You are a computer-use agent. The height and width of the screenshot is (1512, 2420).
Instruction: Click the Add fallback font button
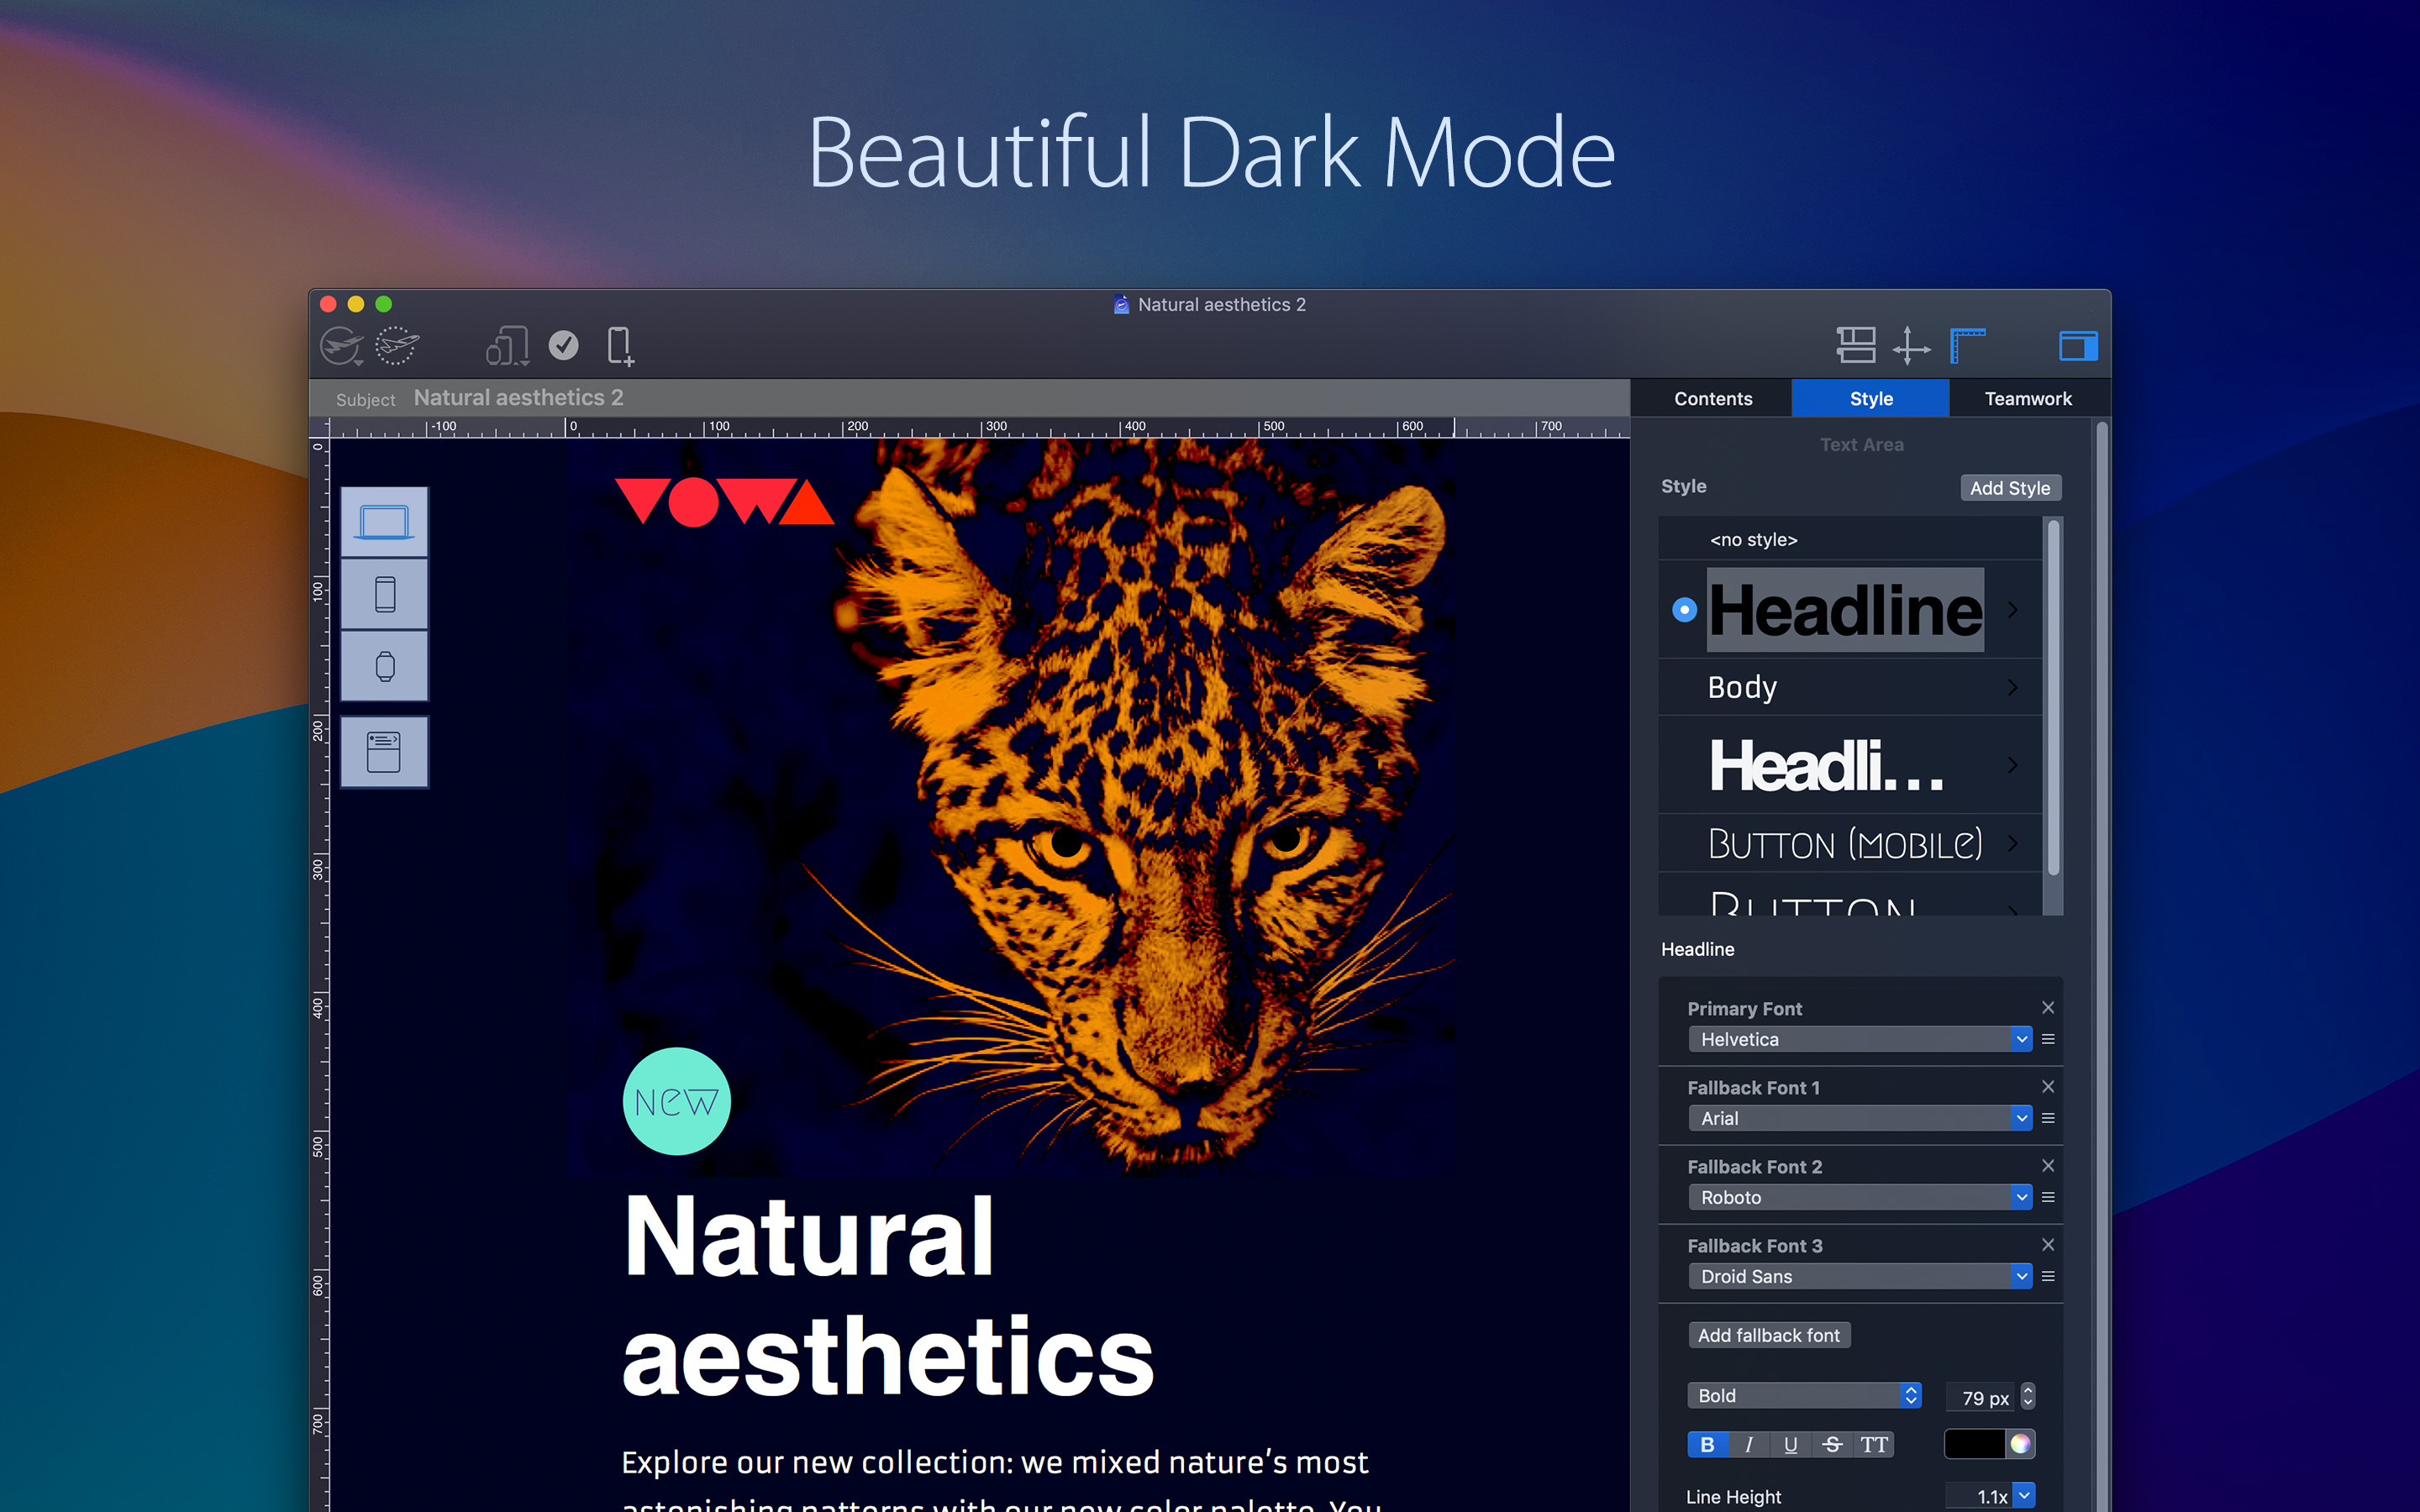tap(1769, 1335)
